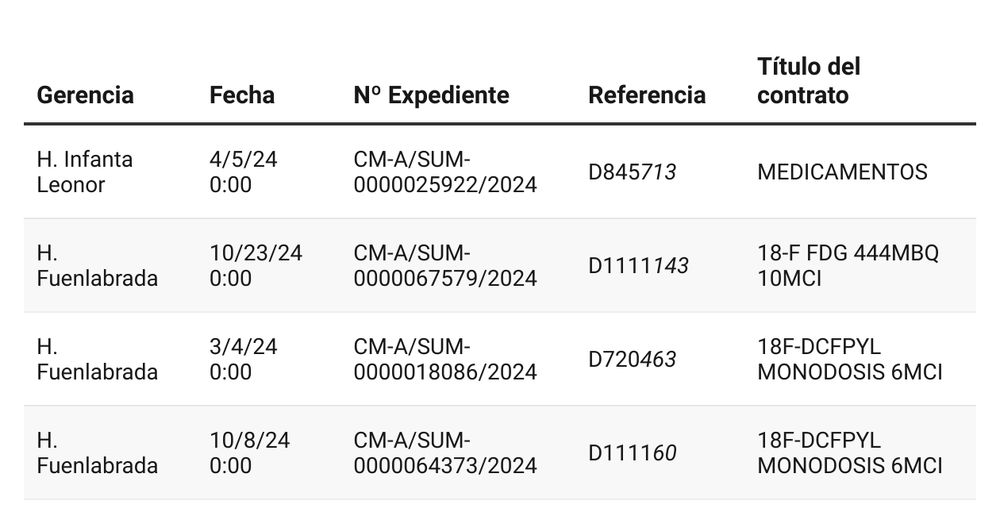Select expediente CM-A/SUM-0000067579/2024

[x=445, y=265]
